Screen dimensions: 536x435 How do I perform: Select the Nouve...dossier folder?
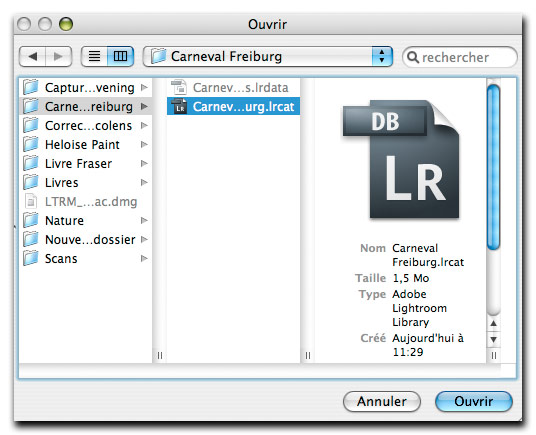point(85,240)
